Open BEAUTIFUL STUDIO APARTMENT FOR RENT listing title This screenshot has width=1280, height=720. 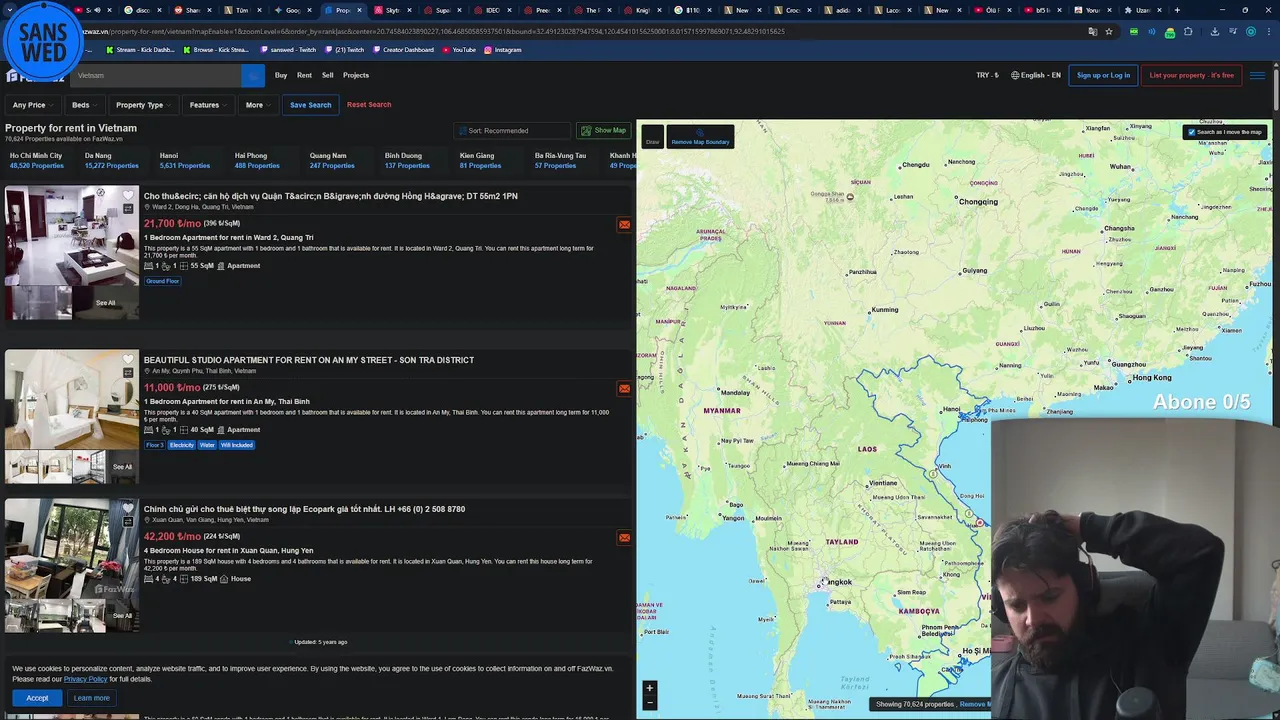click(x=309, y=360)
